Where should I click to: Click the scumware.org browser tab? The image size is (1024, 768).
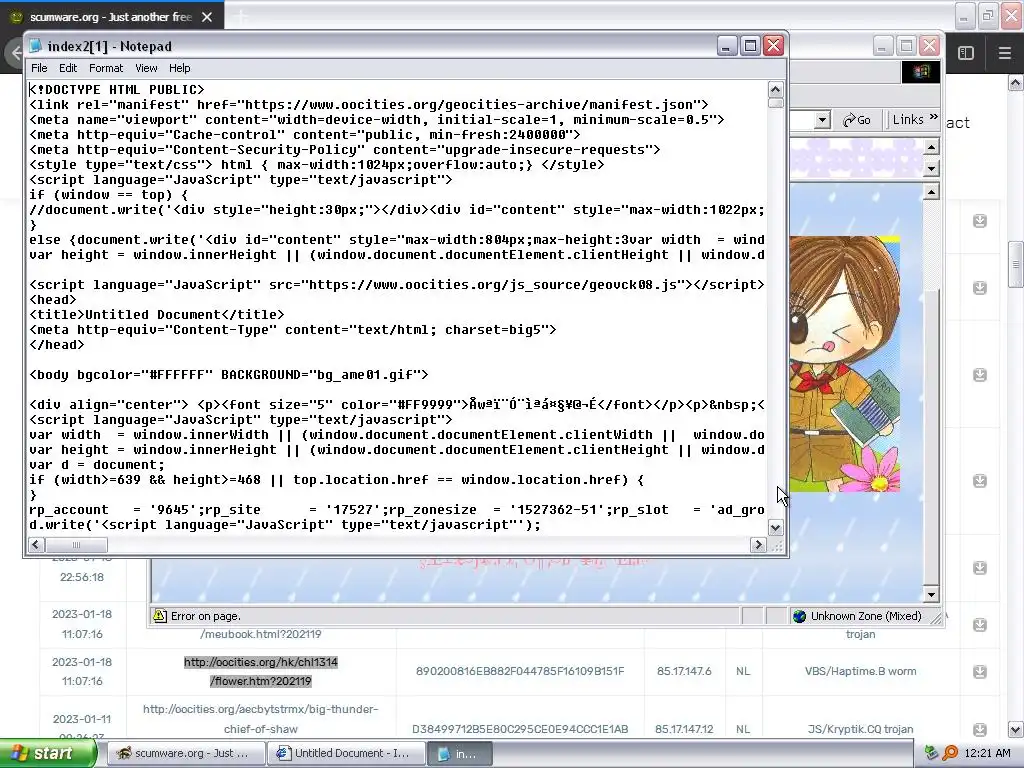pos(111,17)
